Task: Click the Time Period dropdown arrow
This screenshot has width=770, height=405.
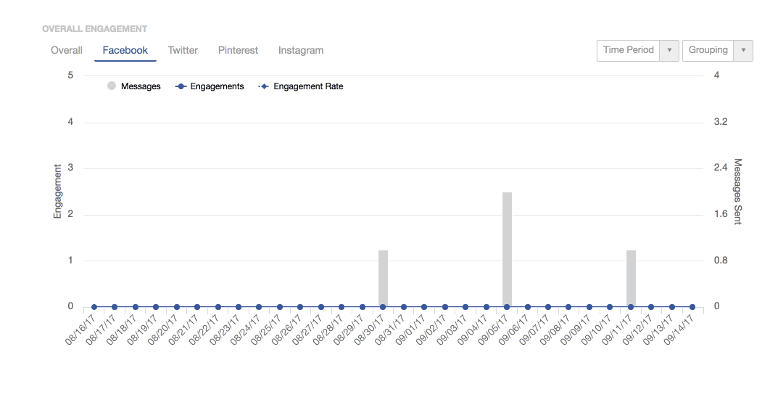Action: tap(669, 51)
